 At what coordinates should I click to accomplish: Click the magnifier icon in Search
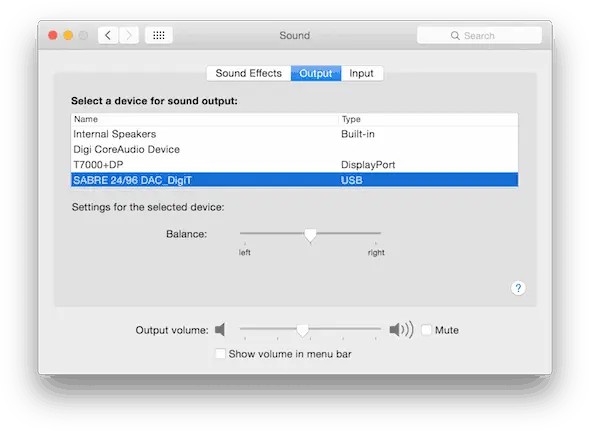(x=455, y=36)
